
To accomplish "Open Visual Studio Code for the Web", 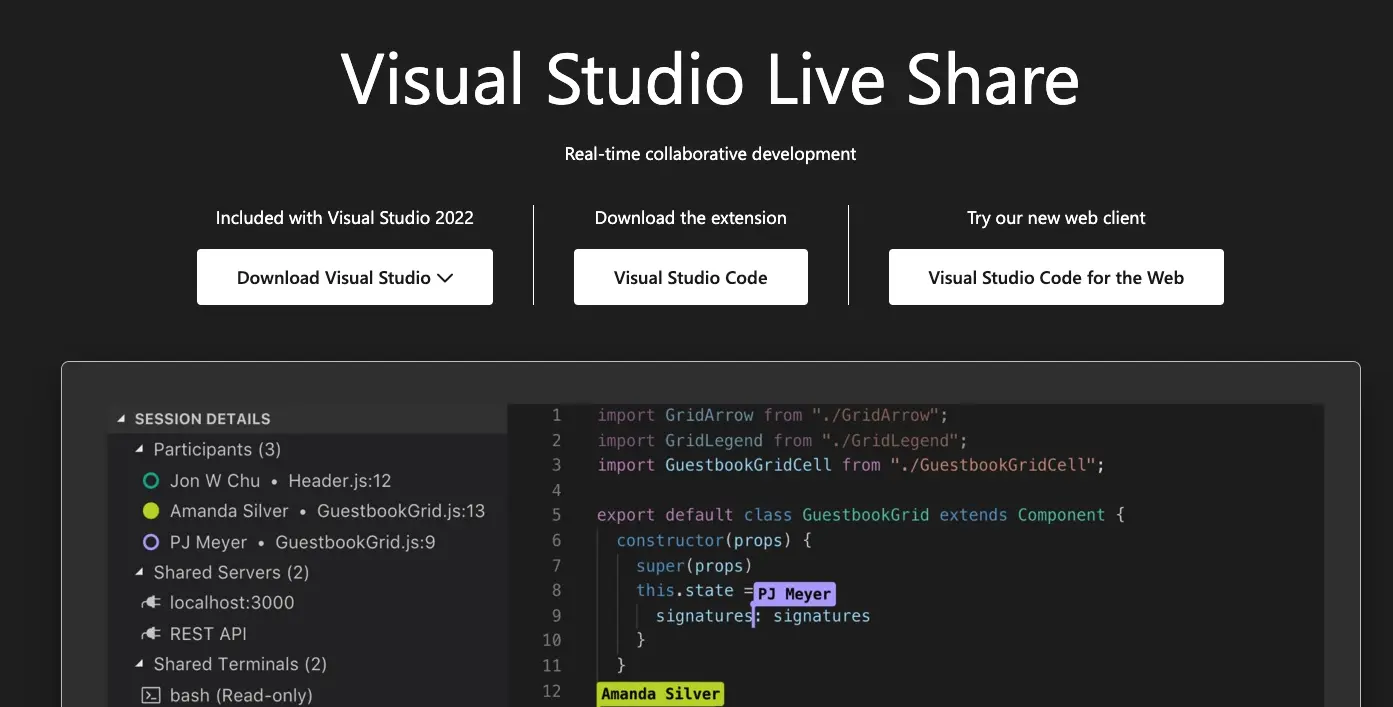I will tap(1056, 277).
